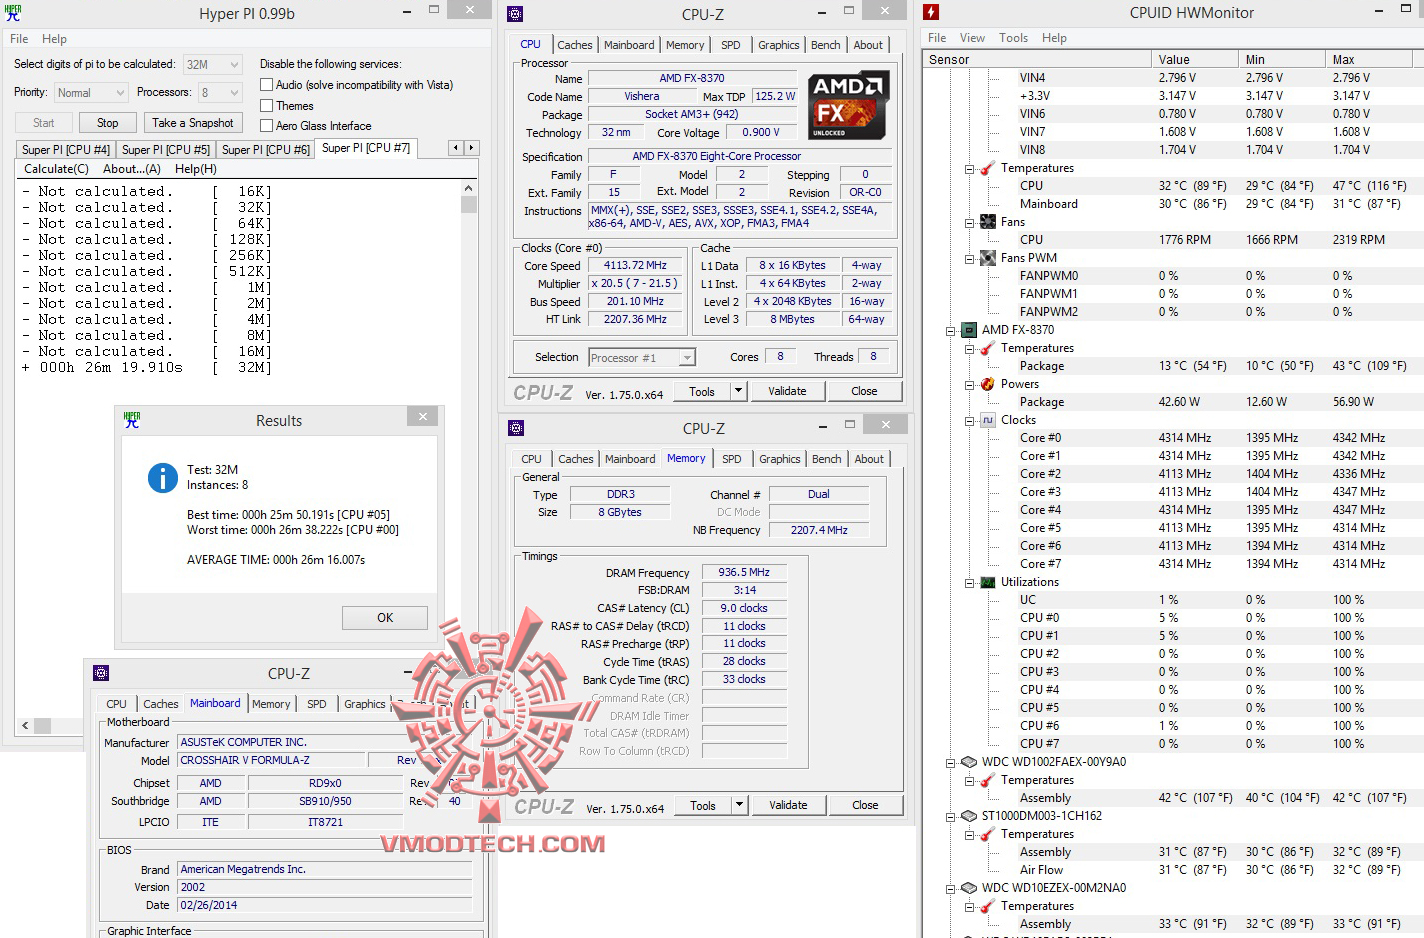1424x938 pixels.
Task: Enable Audio service disable checkbox
Action: tap(266, 85)
